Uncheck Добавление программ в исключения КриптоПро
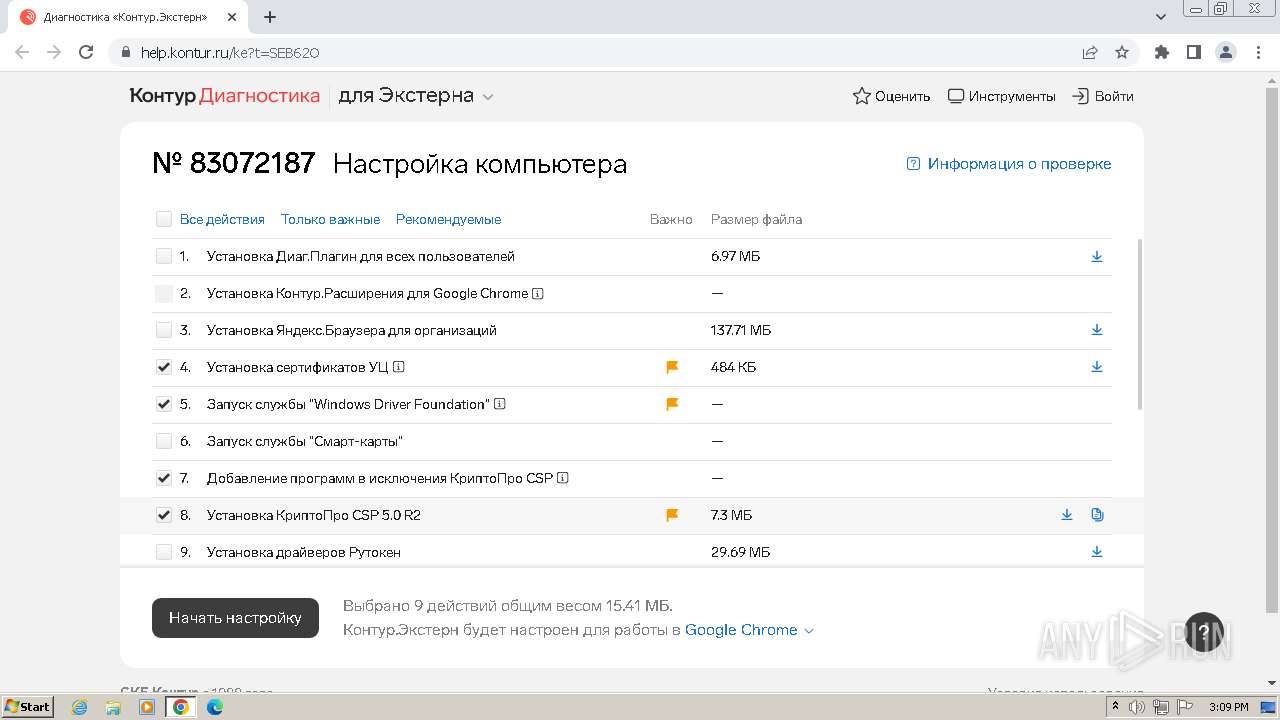 coord(164,478)
